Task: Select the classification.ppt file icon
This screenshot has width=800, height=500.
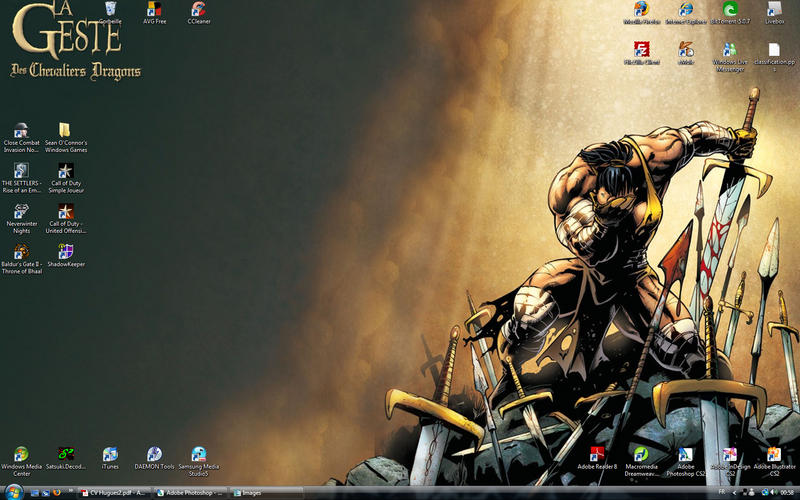Action: (774, 57)
